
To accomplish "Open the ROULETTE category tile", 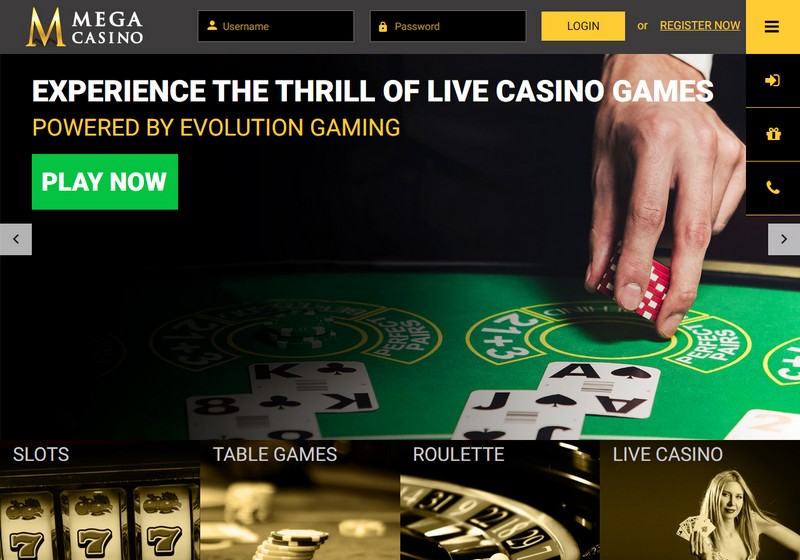I will (x=500, y=500).
